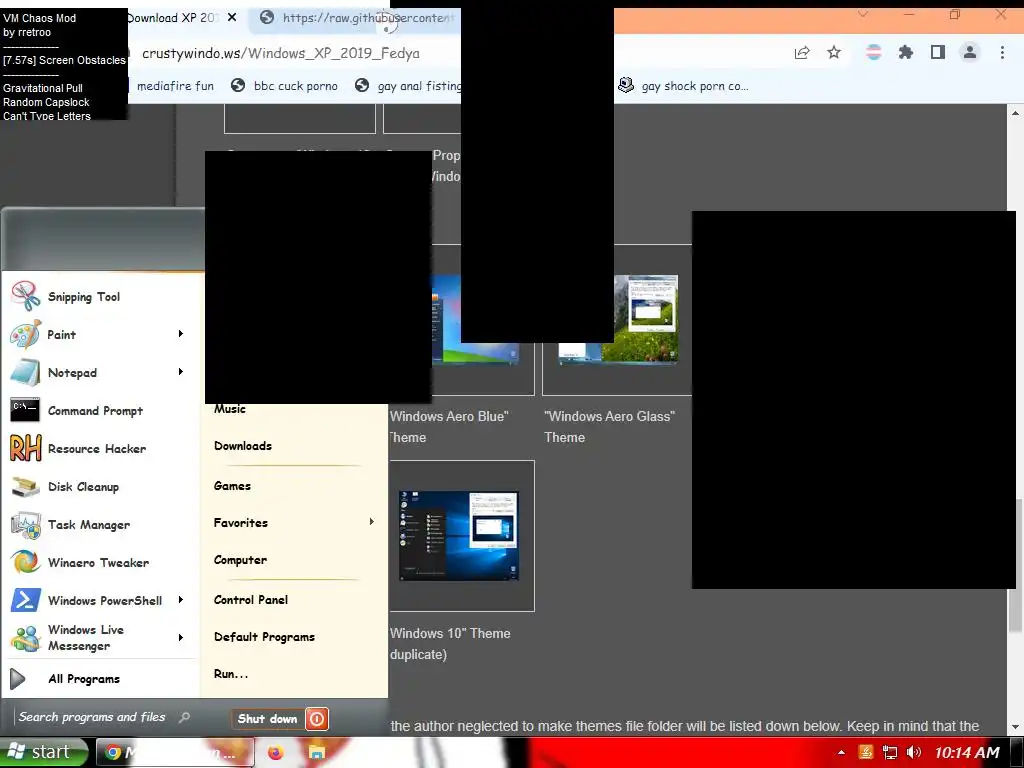Open Downloads from the Start menu
Image resolution: width=1024 pixels, height=768 pixels.
[x=243, y=446]
